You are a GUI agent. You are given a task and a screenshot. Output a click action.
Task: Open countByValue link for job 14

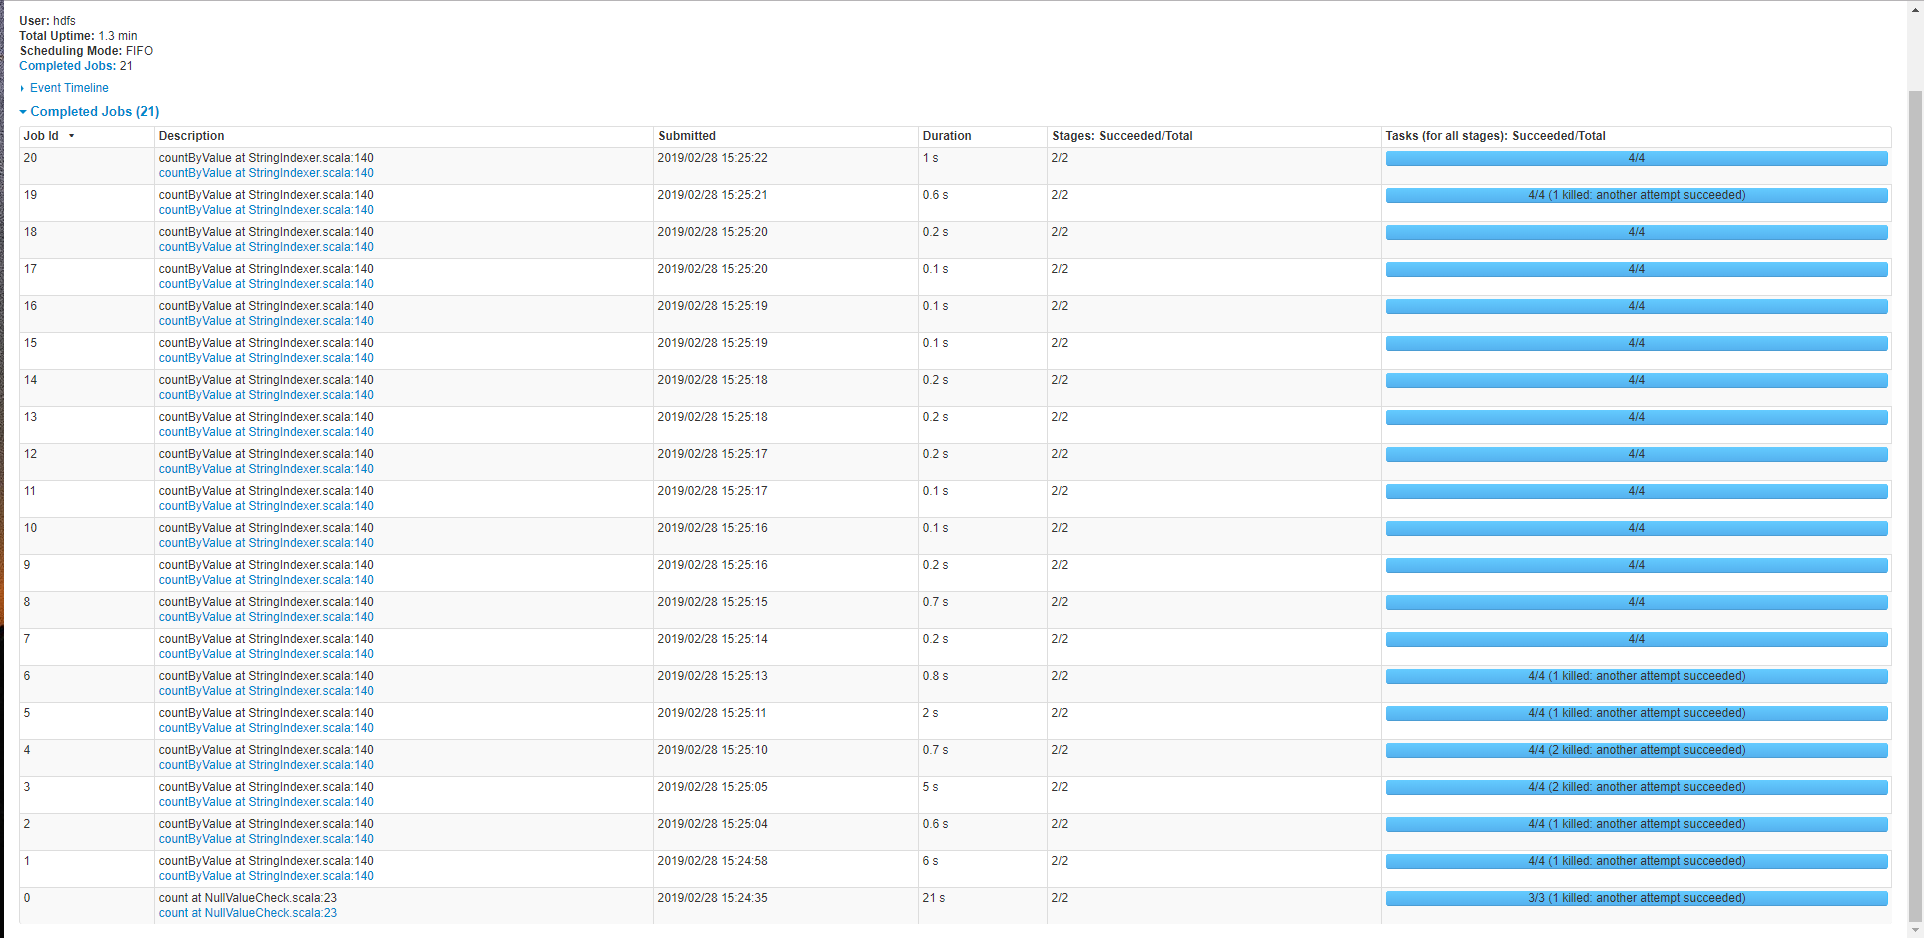click(266, 395)
